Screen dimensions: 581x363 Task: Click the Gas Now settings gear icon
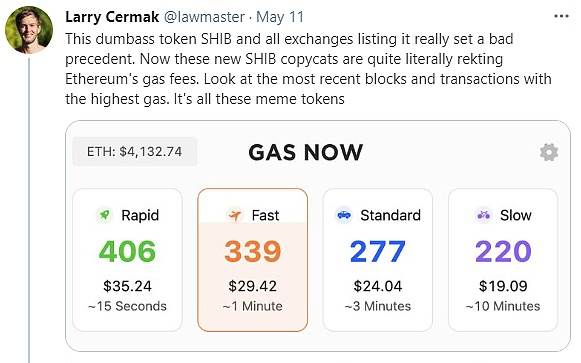coord(549,152)
